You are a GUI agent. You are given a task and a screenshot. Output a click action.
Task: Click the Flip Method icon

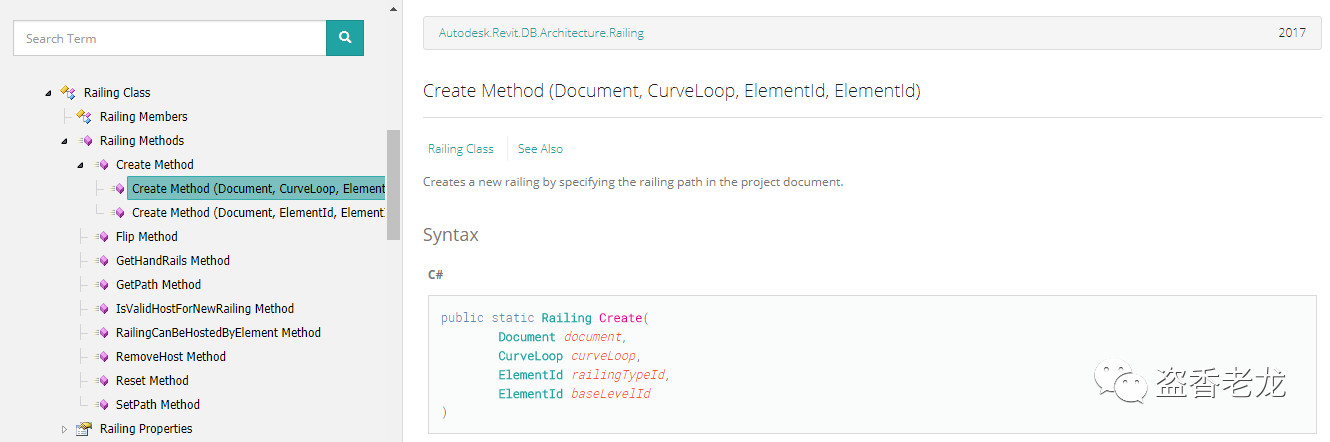101,237
